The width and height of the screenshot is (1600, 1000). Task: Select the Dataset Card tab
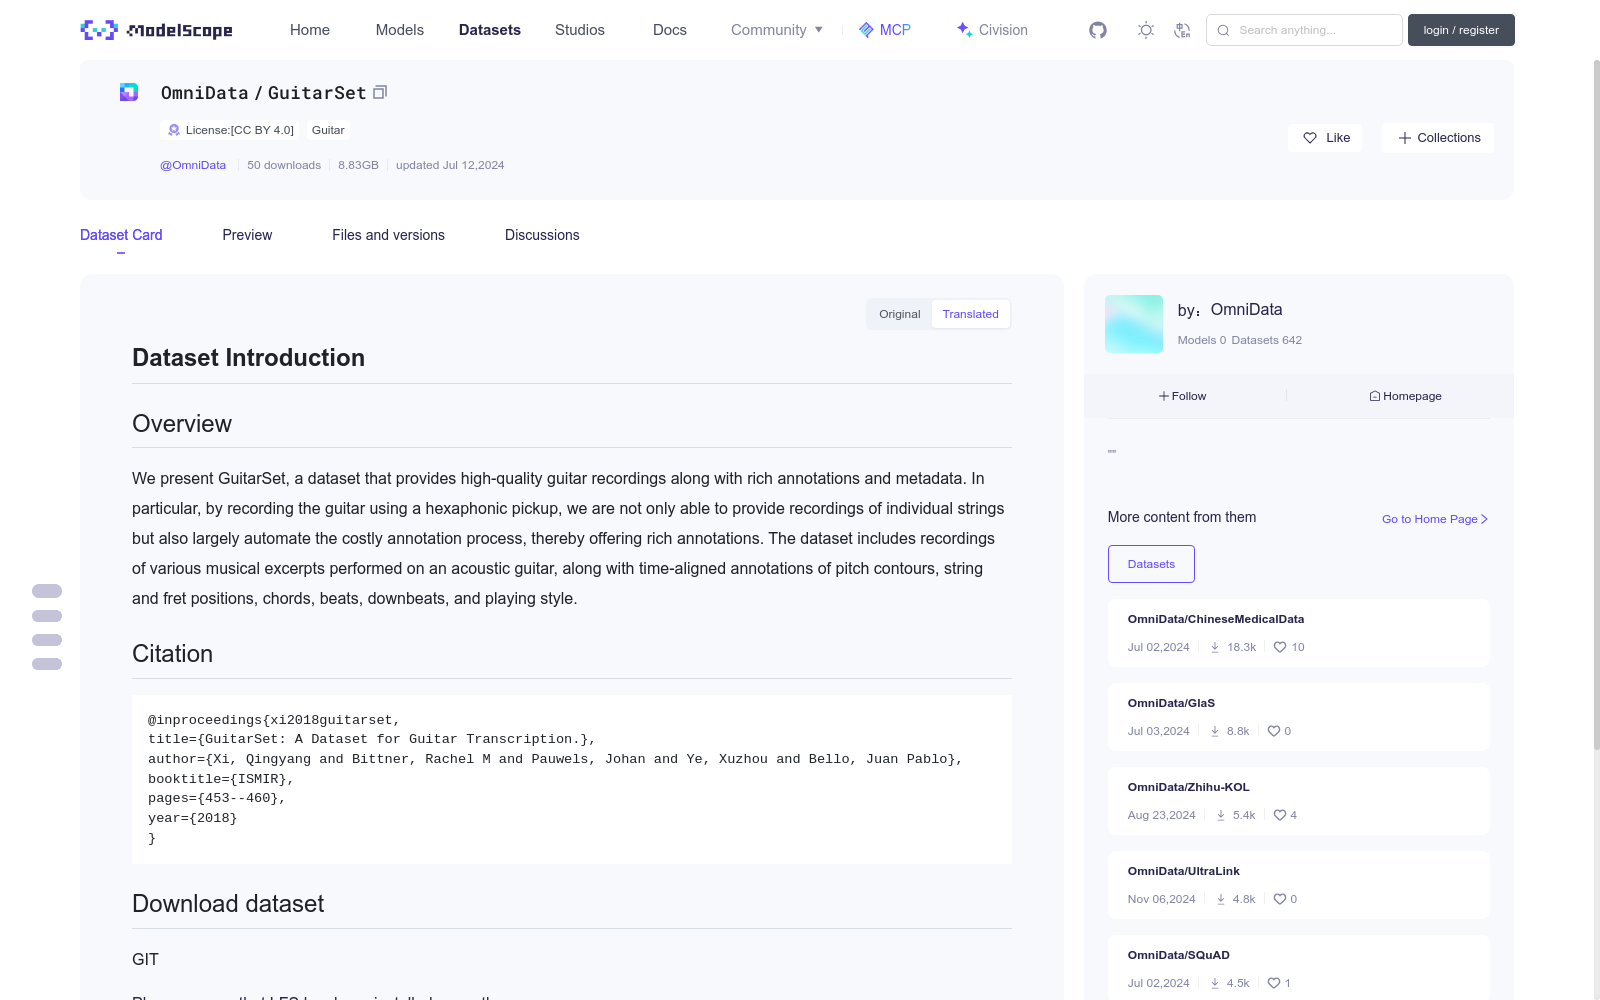[x=121, y=235]
